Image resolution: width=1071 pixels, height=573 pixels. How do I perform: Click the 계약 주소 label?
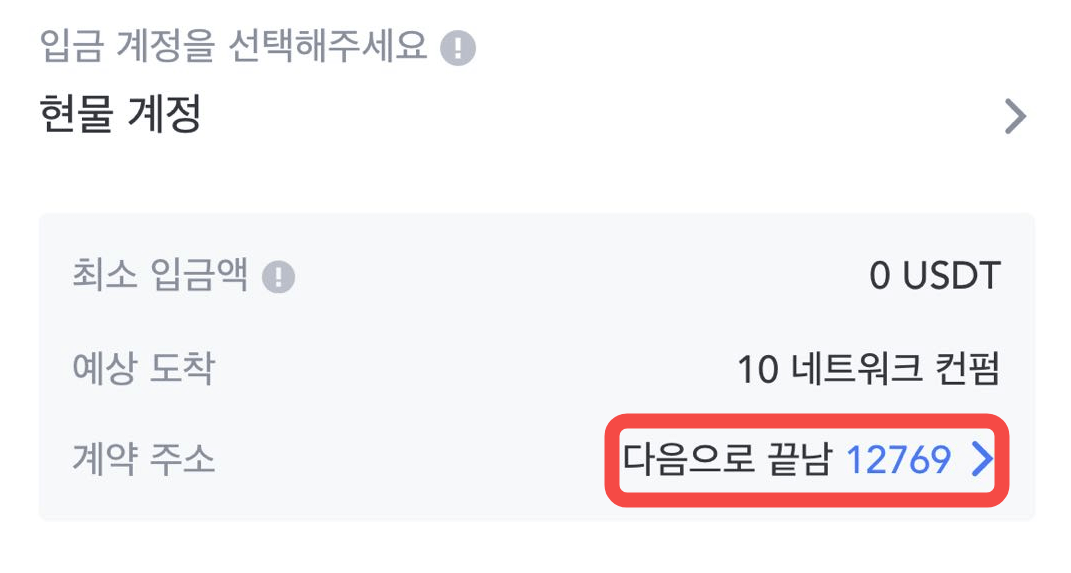pyautogui.click(x=143, y=460)
